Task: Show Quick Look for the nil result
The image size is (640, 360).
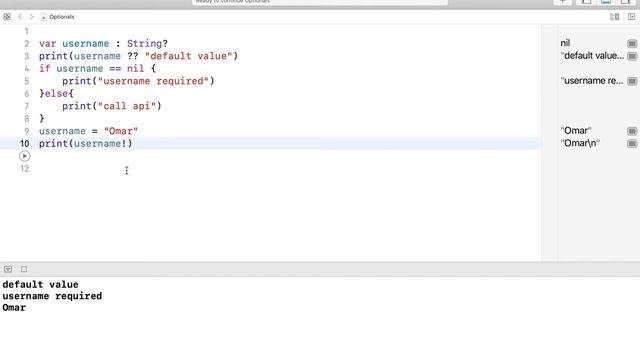Action: [x=632, y=43]
